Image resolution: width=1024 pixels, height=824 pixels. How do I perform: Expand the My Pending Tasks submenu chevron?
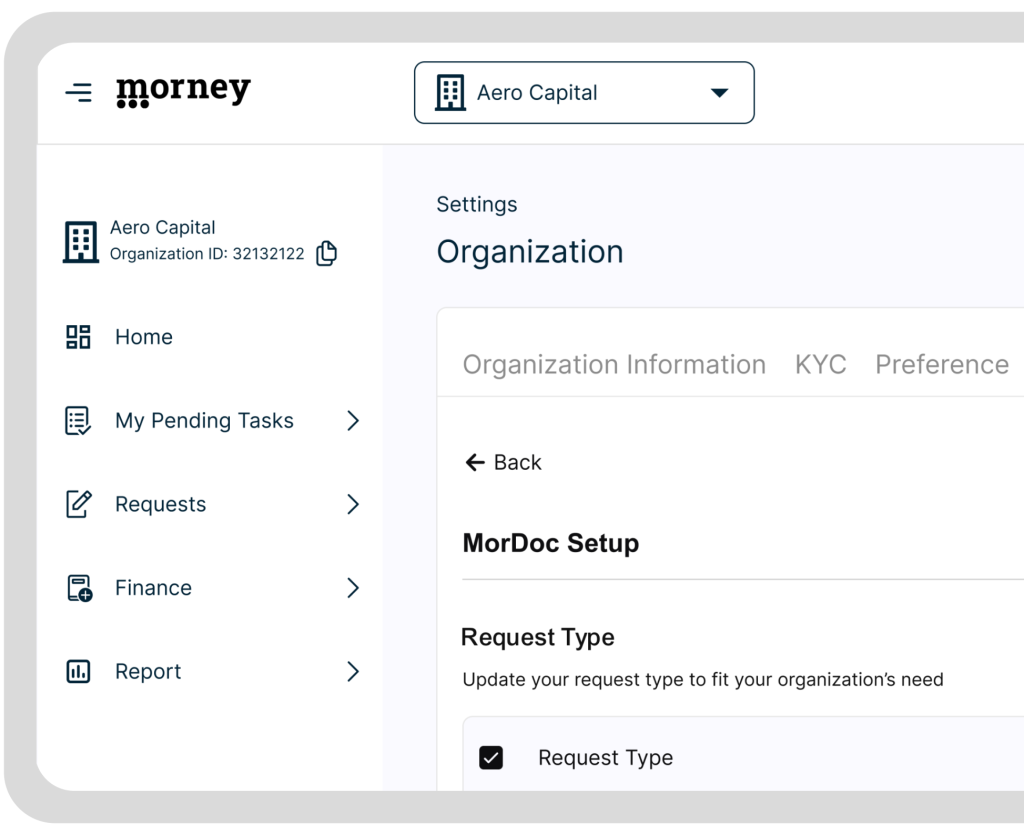click(352, 421)
